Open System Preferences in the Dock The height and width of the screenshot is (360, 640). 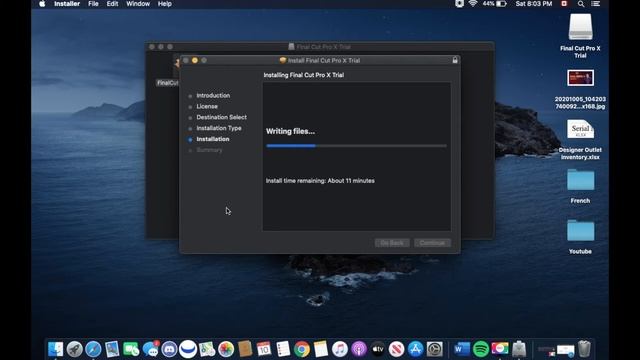tap(434, 349)
